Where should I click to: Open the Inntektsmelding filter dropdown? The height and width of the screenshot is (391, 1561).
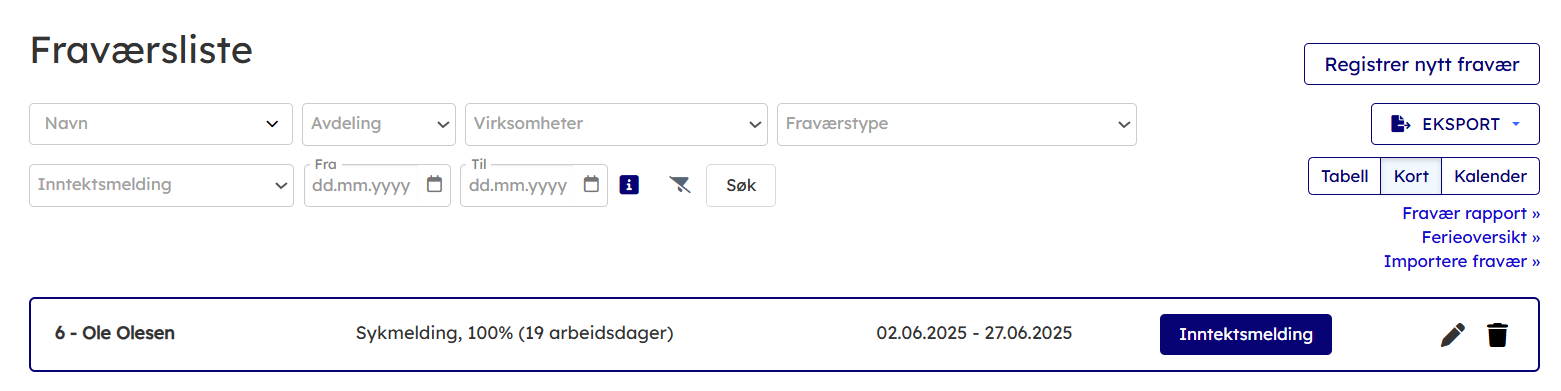click(x=162, y=185)
